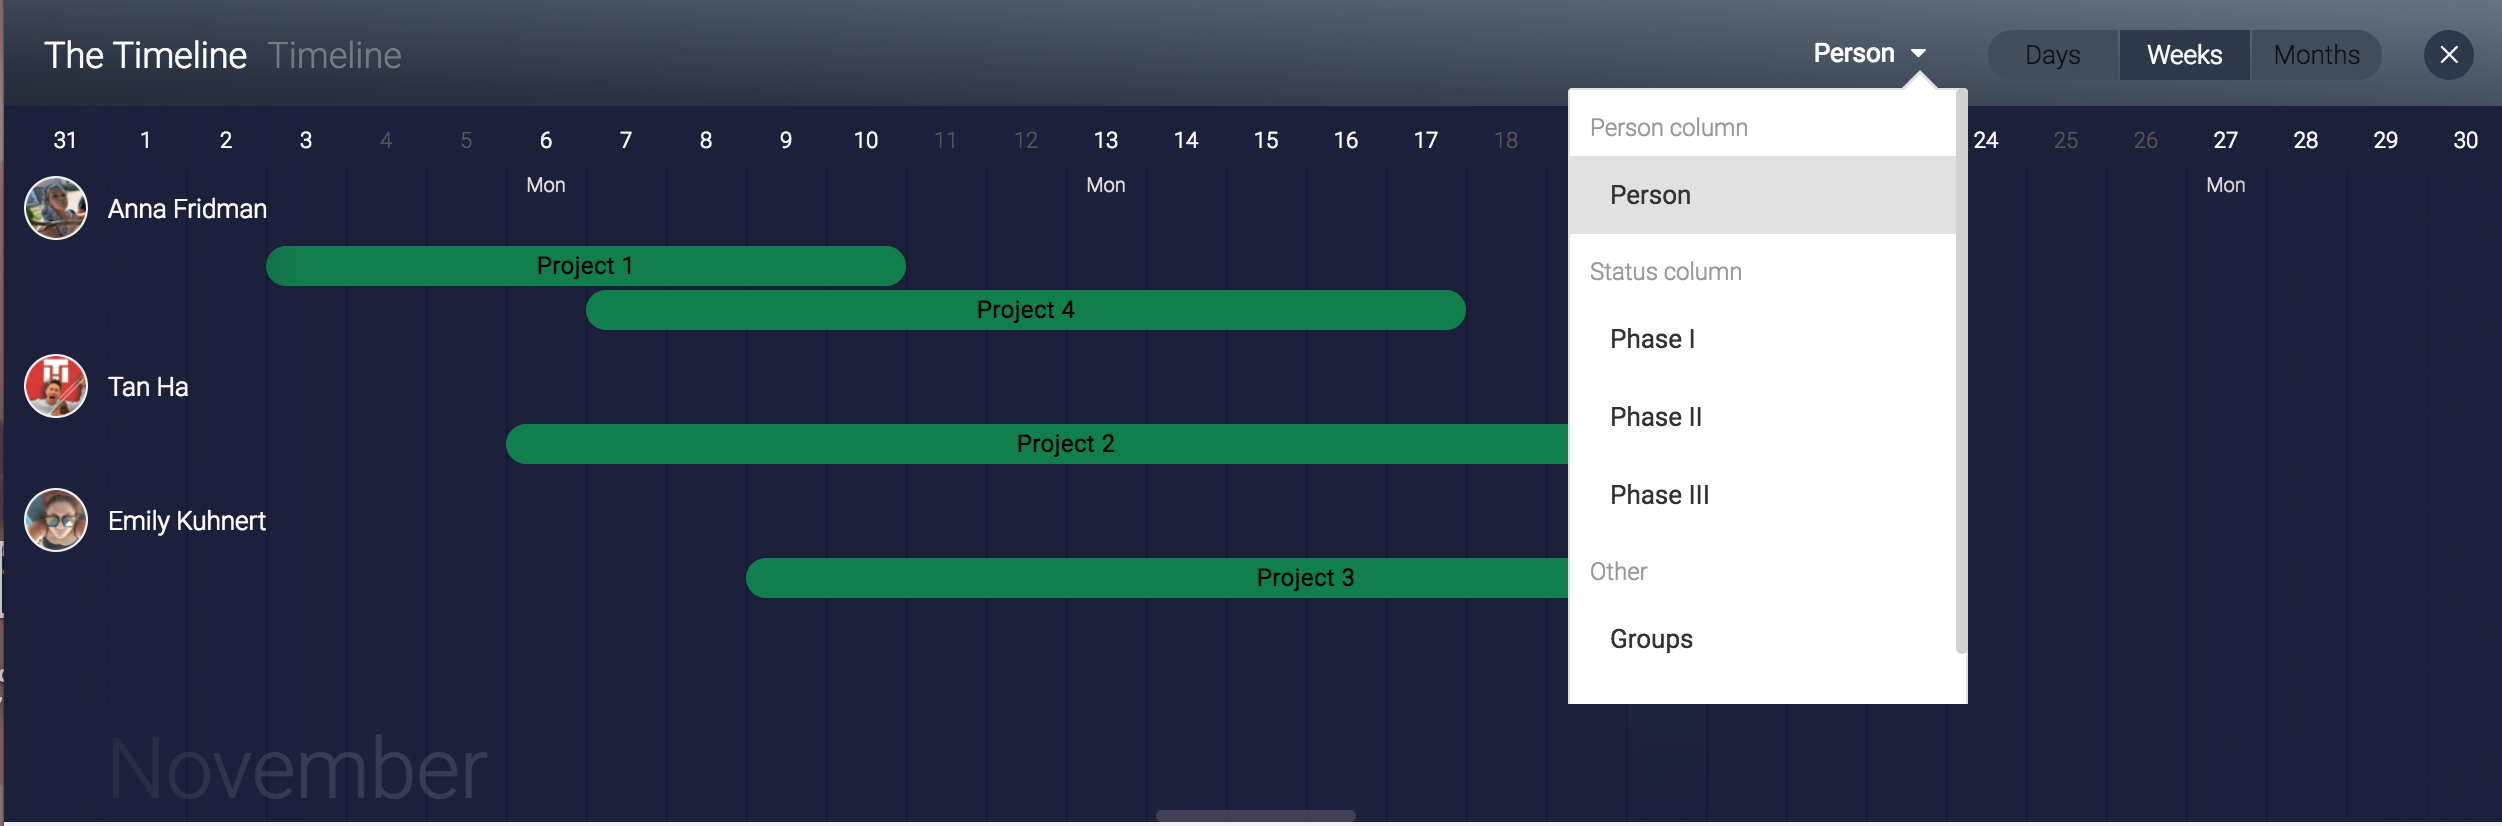Switch timeline scale to Weeks
The height and width of the screenshot is (826, 2502).
pyautogui.click(x=2184, y=55)
